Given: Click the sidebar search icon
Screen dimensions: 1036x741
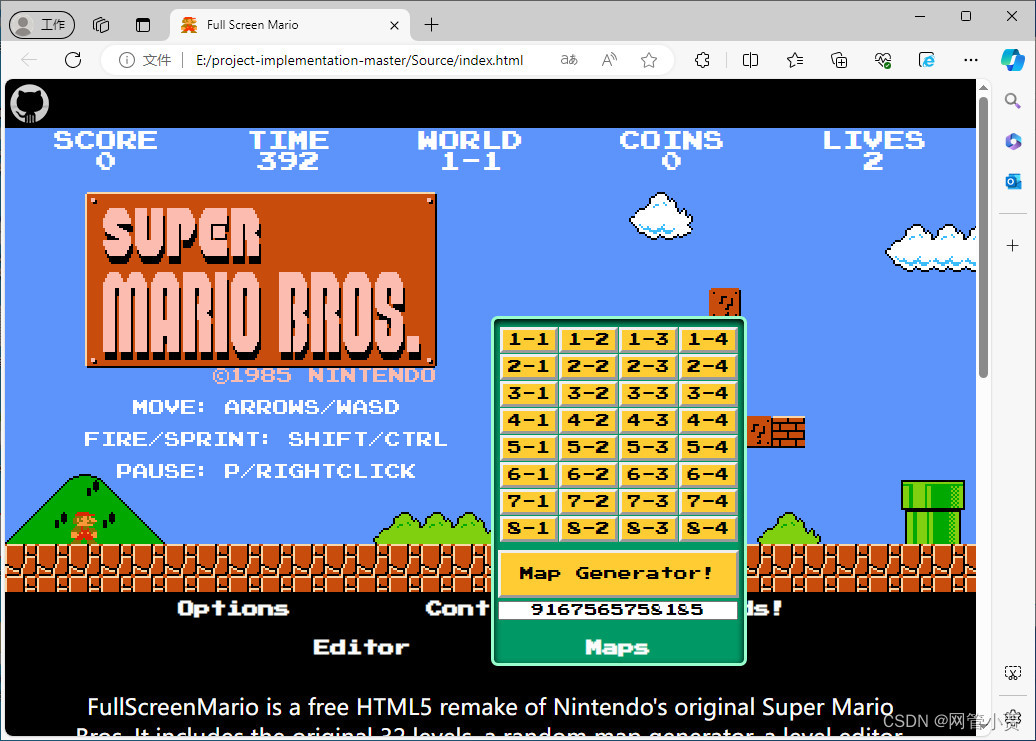Looking at the screenshot, I should point(1012,100).
